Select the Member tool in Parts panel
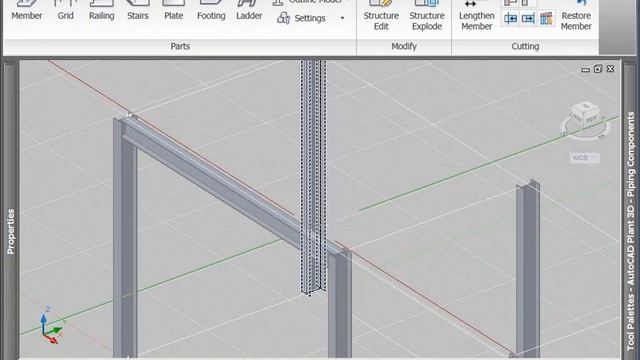Screen dimensions: 640x360 tap(27, 11)
